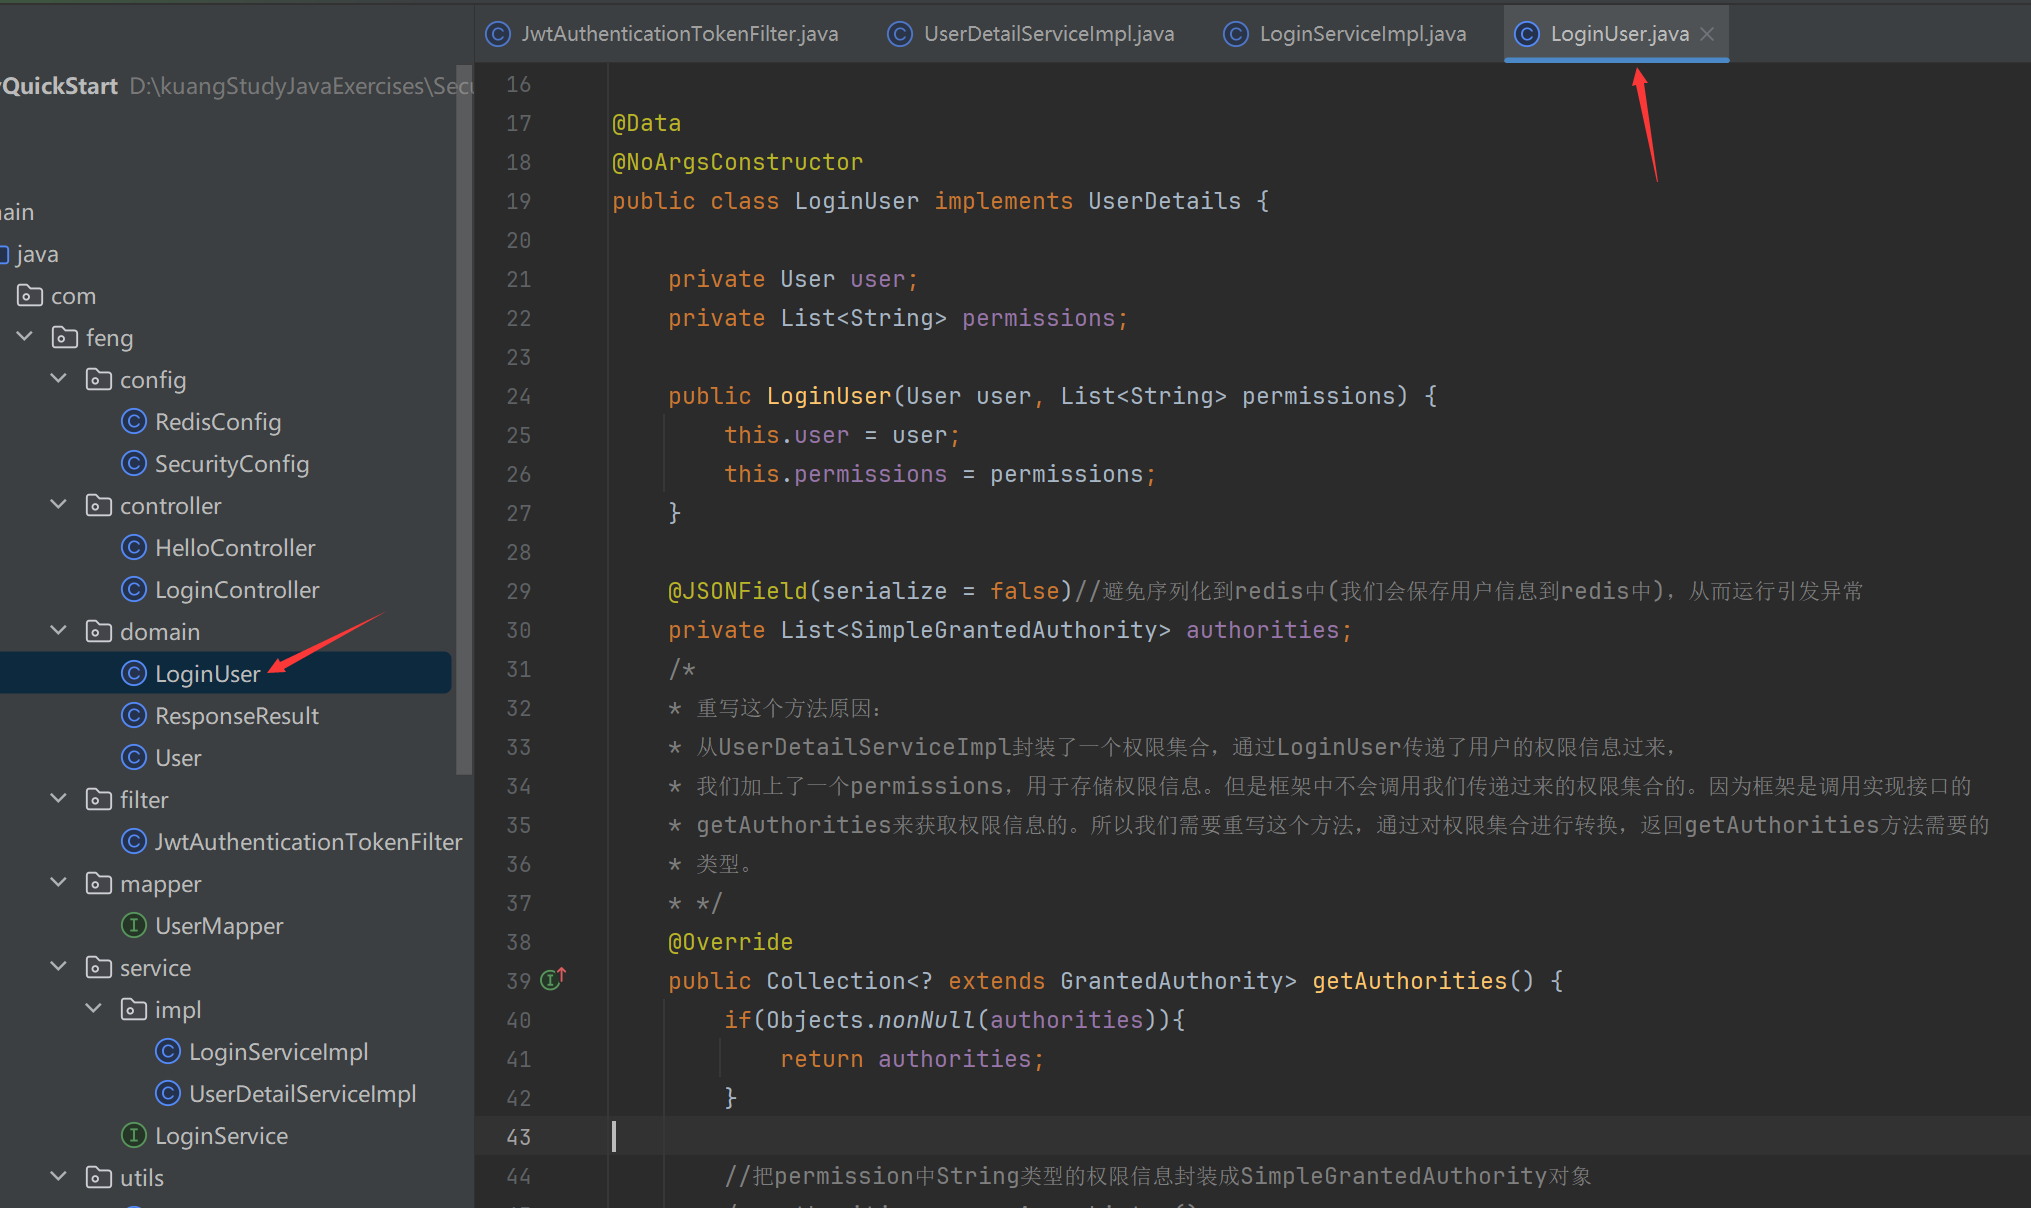This screenshot has width=2031, height=1208.
Task: Click the @Data annotation on line 17
Action: (x=646, y=123)
